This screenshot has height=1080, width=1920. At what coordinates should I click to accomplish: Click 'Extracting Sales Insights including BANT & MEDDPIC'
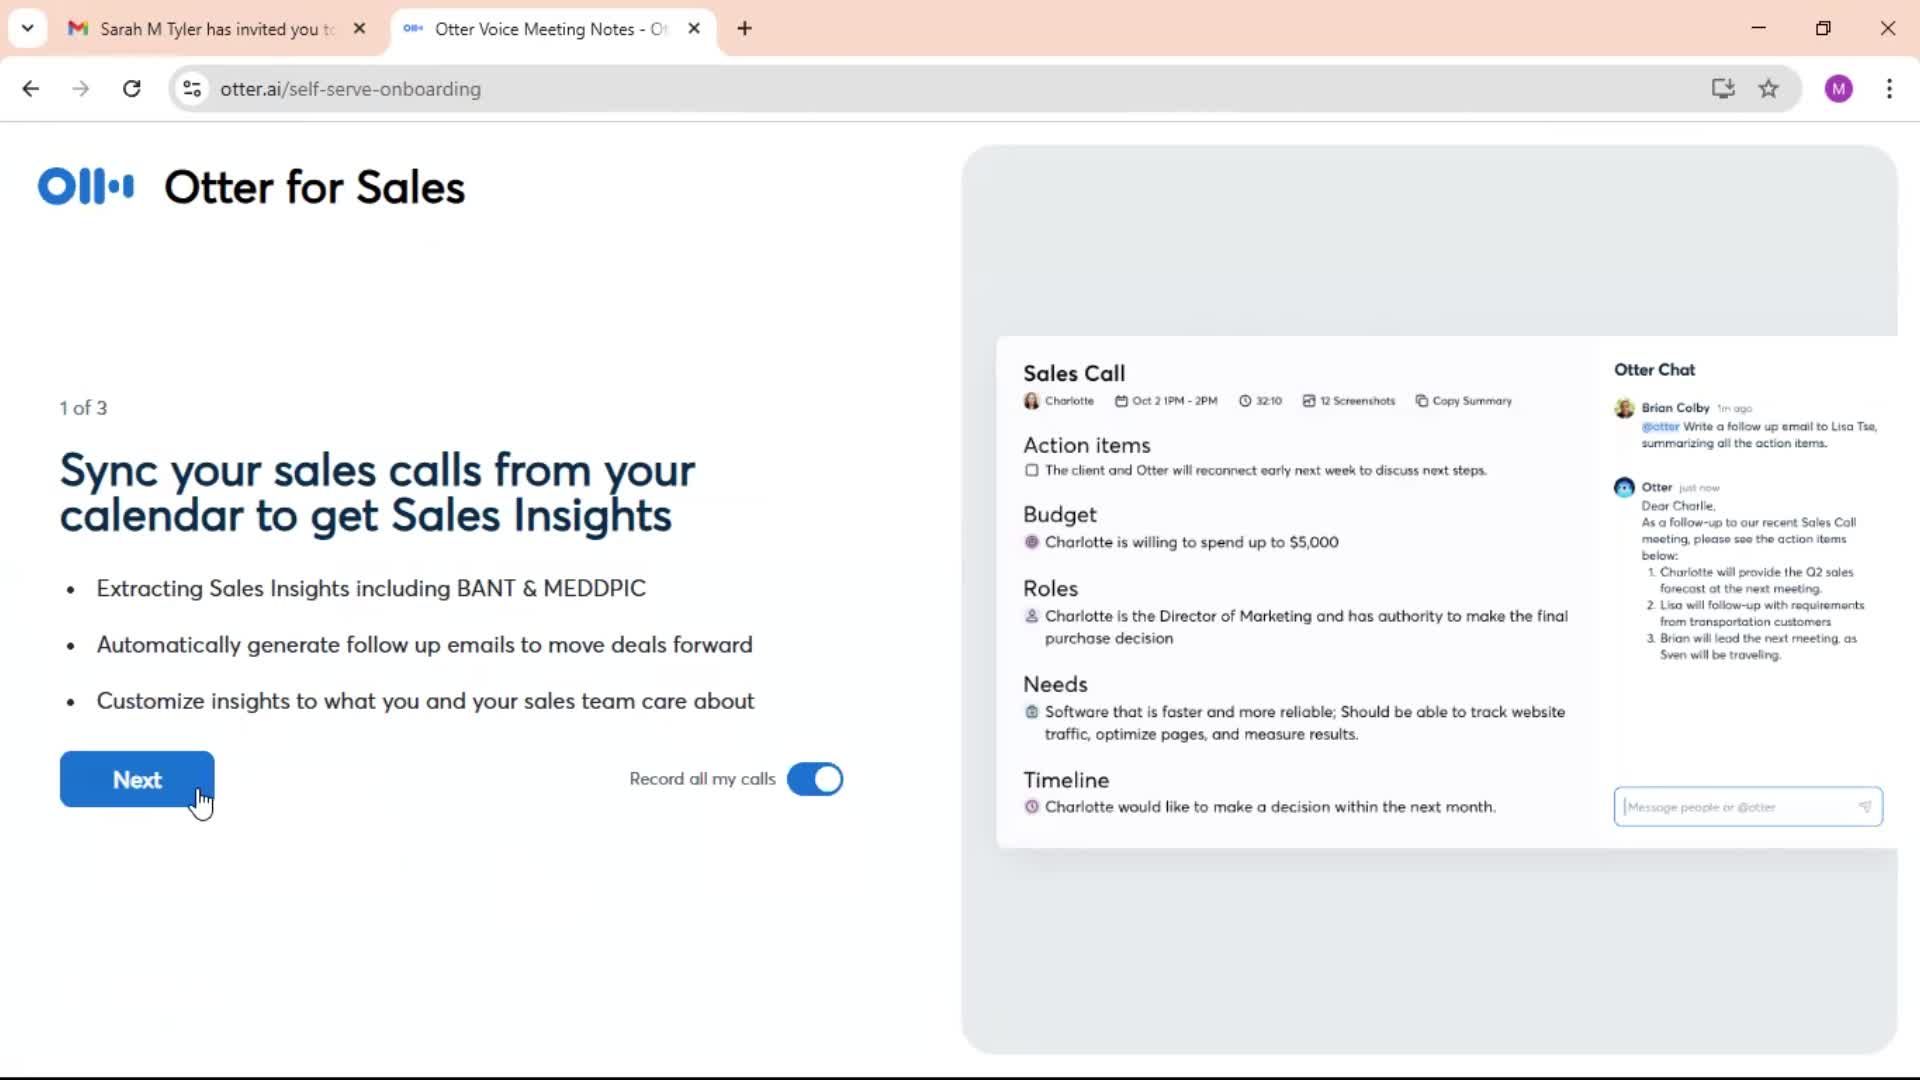371,588
